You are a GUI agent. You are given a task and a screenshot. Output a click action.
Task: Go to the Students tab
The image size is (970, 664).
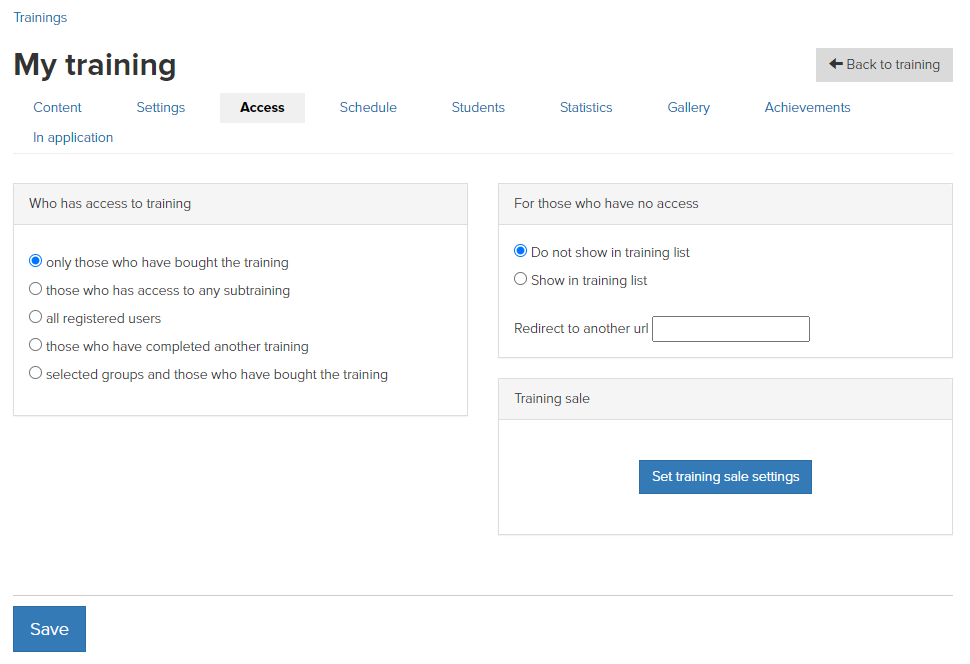478,108
